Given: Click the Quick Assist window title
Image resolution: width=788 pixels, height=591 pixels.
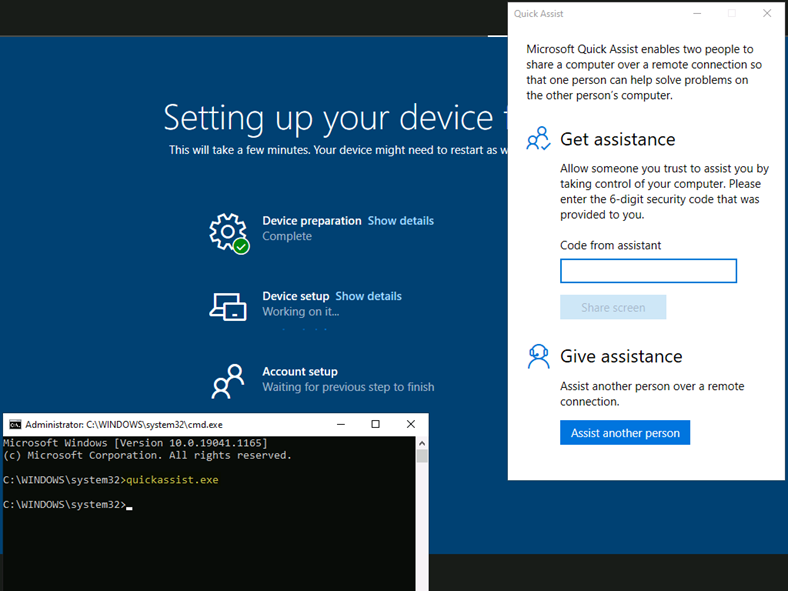Looking at the screenshot, I should (x=538, y=14).
